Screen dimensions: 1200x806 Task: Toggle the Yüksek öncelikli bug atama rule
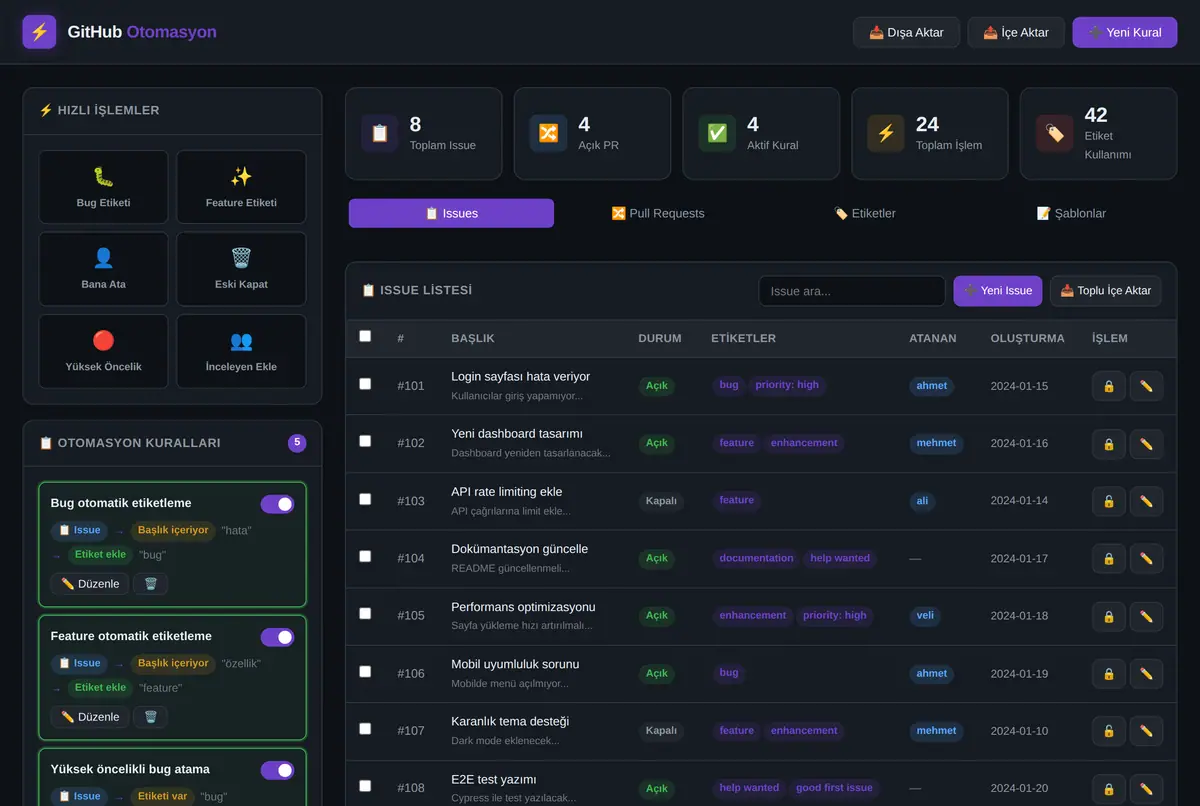tap(277, 770)
